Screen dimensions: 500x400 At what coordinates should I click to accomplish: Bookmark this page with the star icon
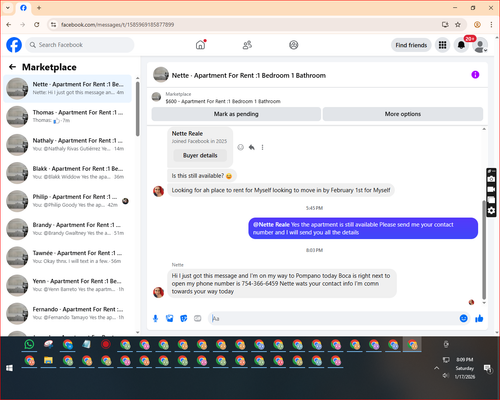(x=458, y=25)
